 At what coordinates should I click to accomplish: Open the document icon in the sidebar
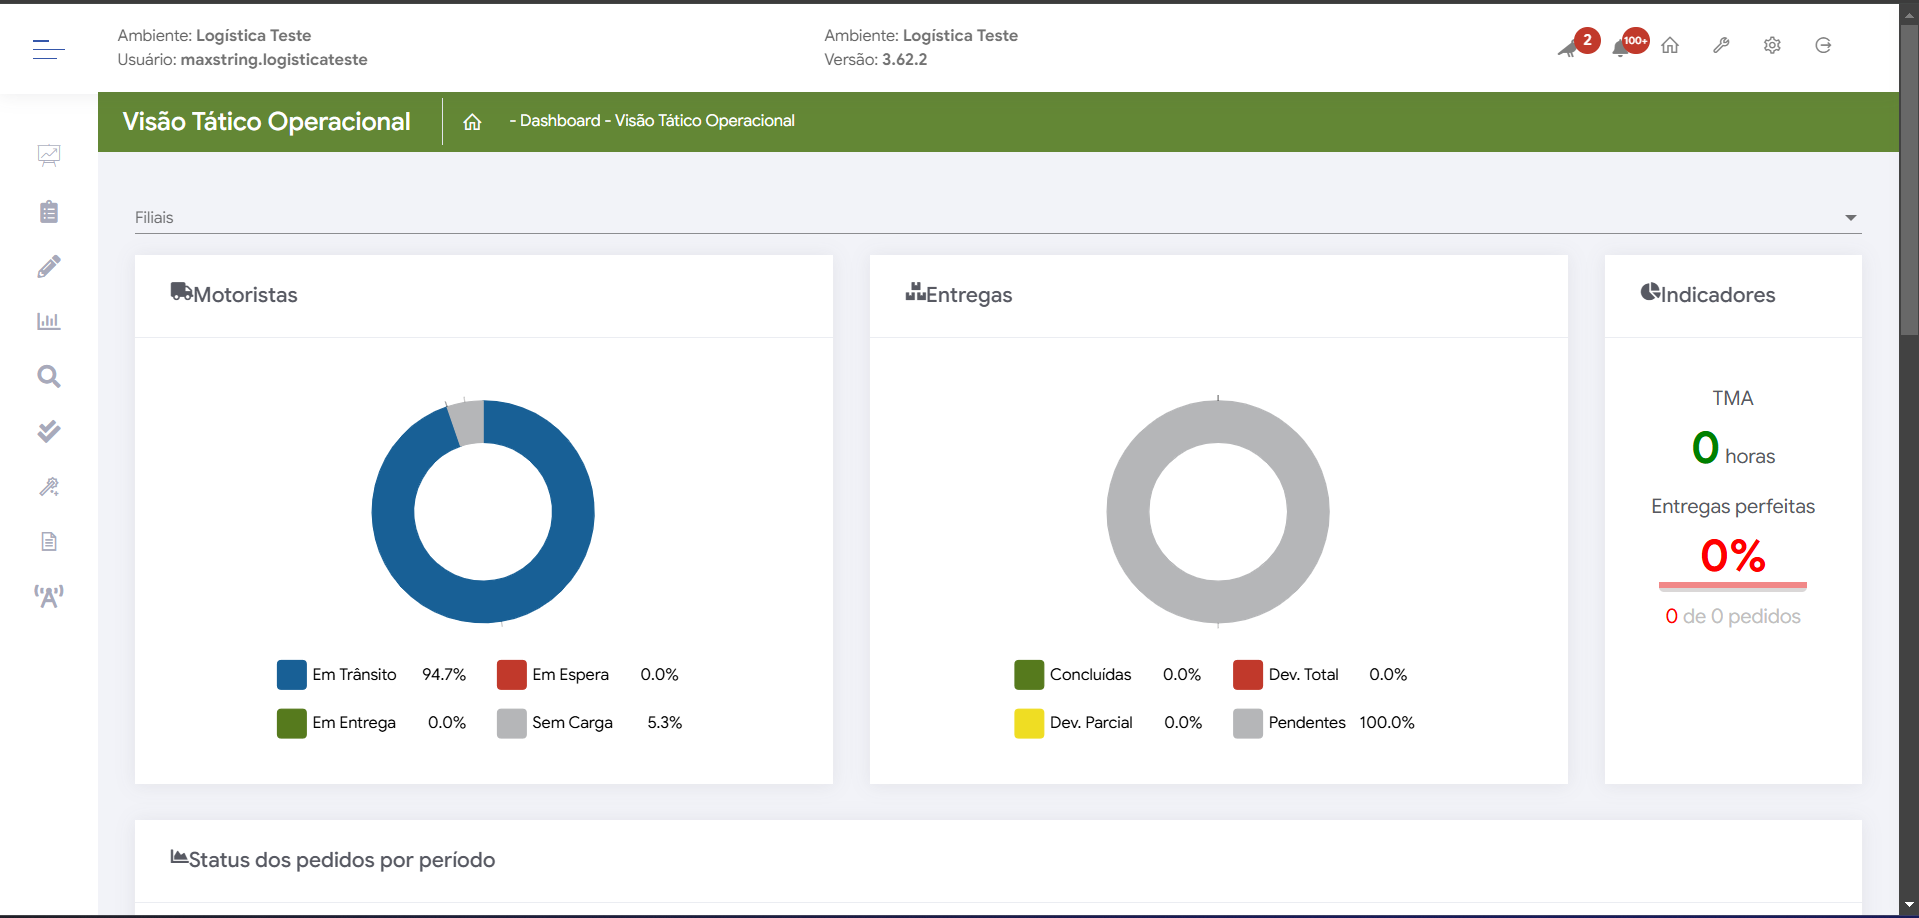click(49, 542)
